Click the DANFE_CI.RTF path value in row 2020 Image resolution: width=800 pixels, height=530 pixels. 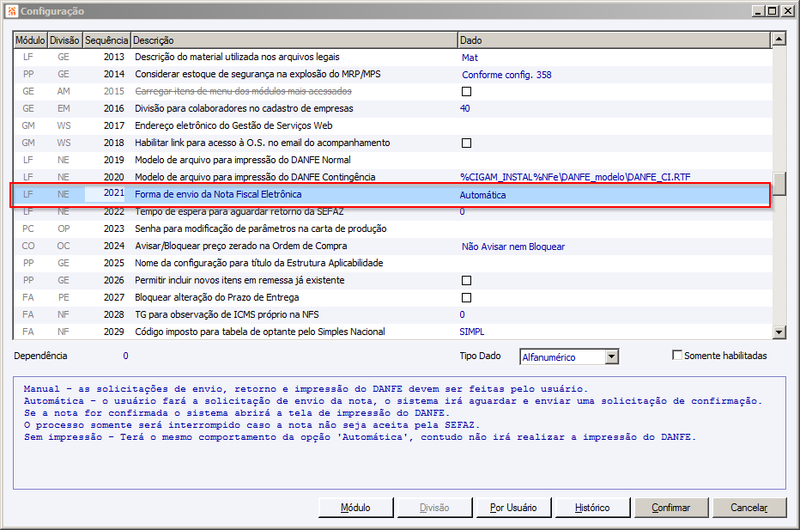(x=575, y=177)
